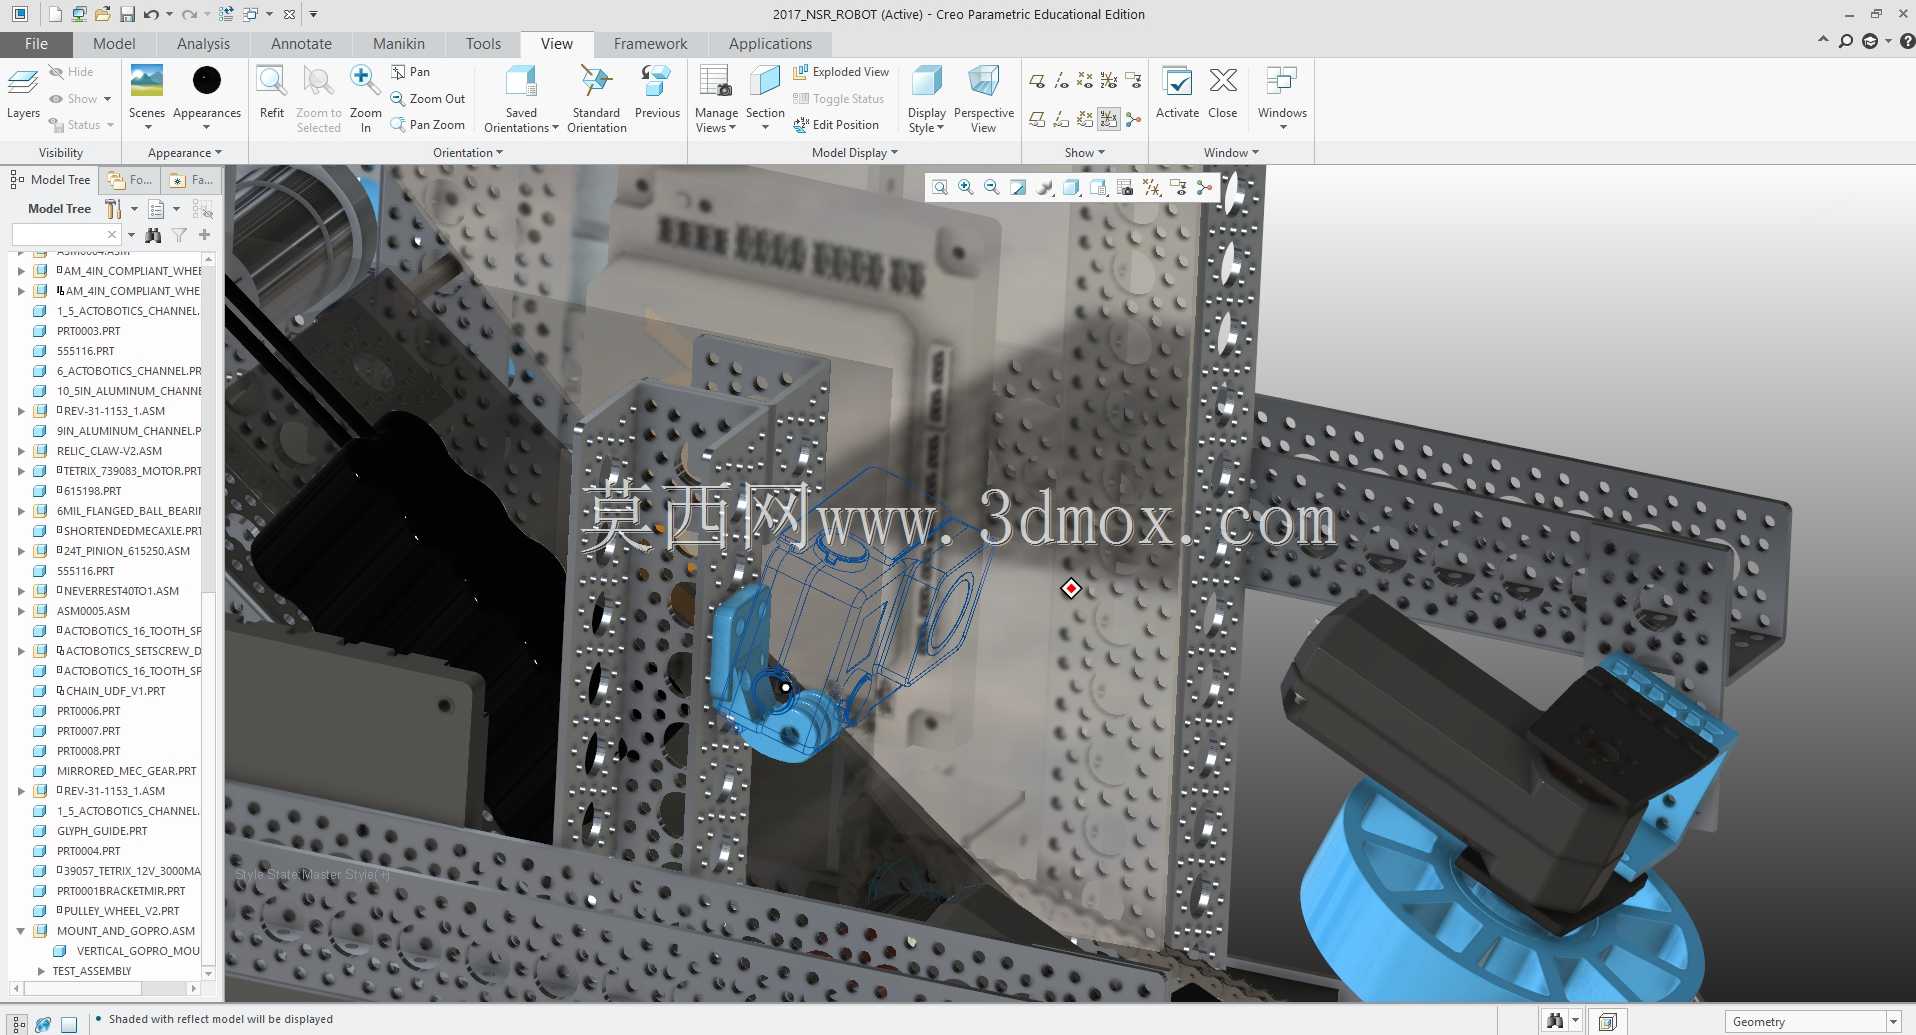Switch to the Analysis ribbon tab
This screenshot has width=1916, height=1035.
click(x=203, y=44)
